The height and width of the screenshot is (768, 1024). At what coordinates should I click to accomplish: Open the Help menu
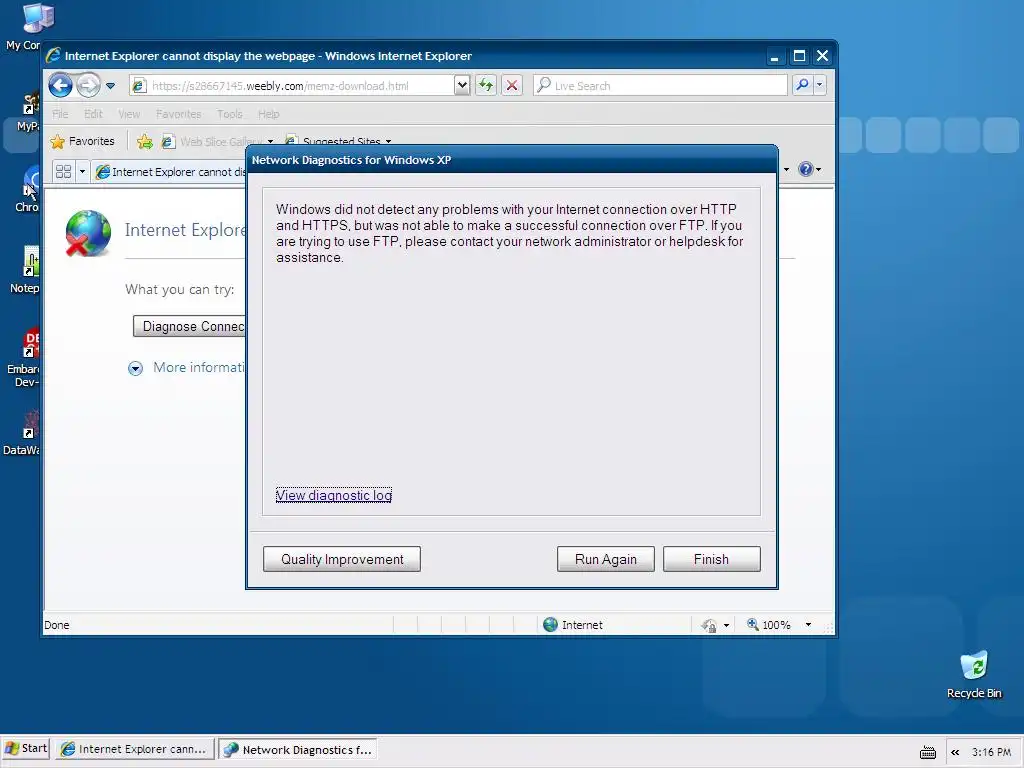click(x=268, y=114)
